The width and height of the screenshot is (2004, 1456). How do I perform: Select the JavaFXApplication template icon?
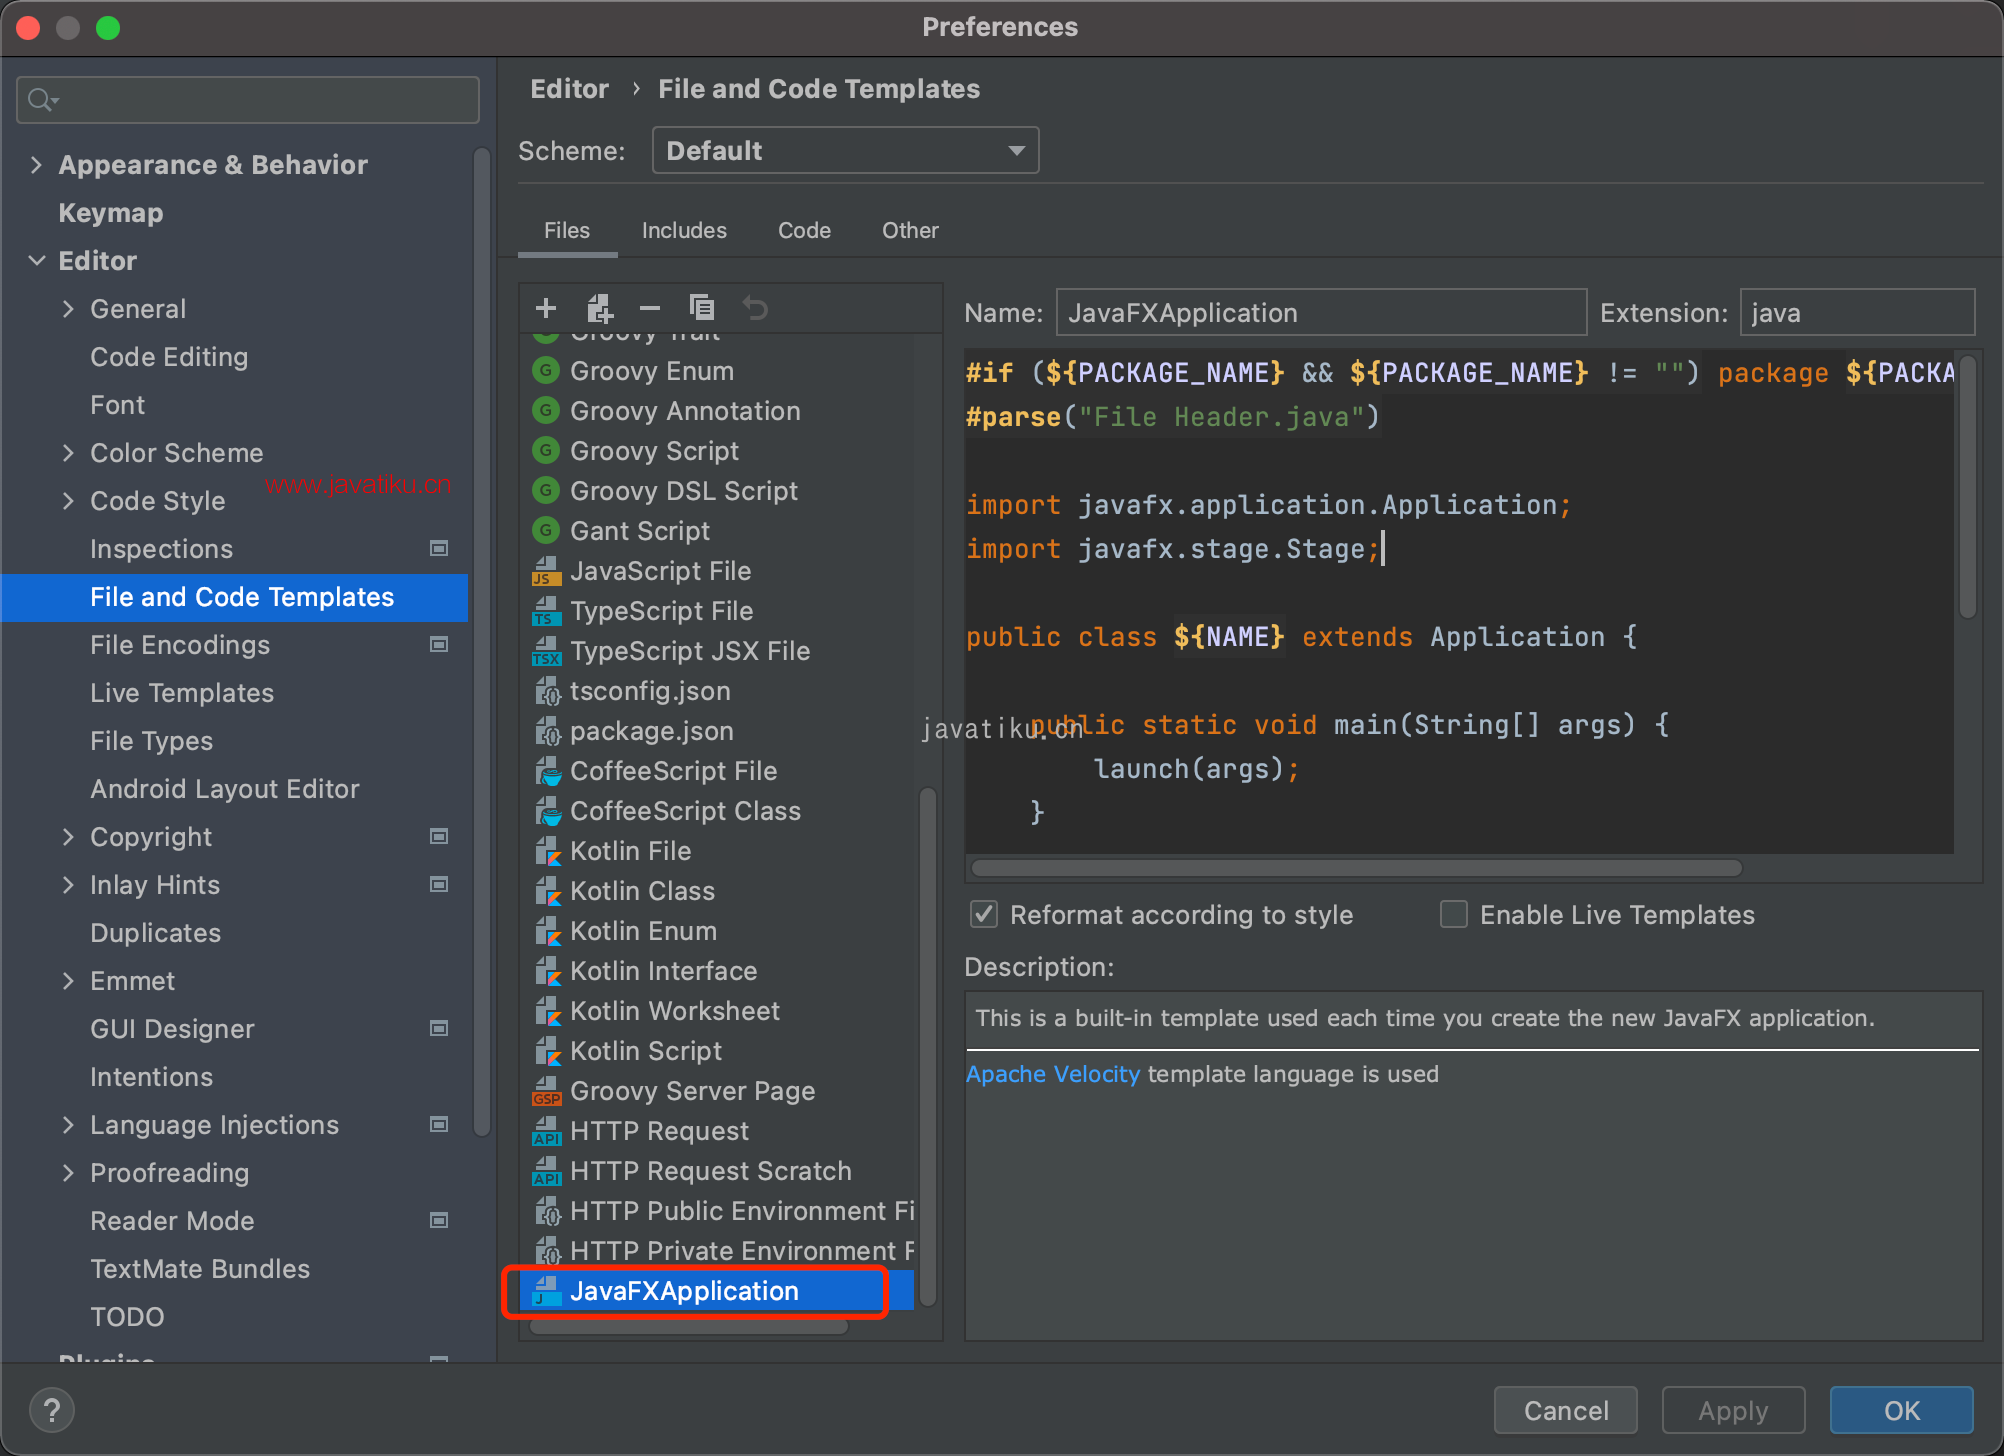[545, 1293]
